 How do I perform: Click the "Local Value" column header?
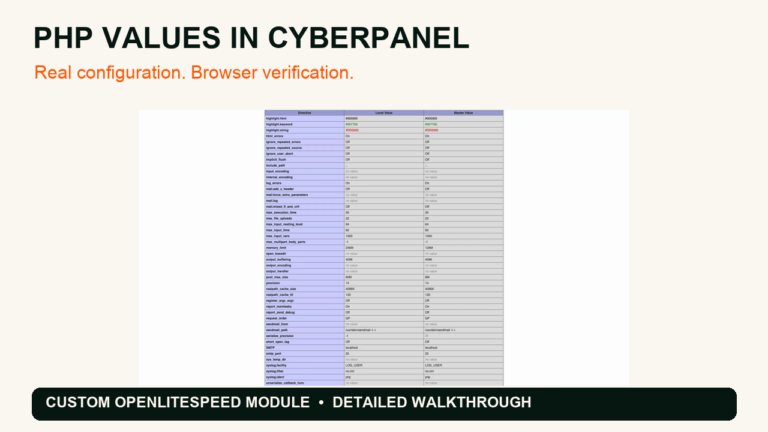(384, 113)
